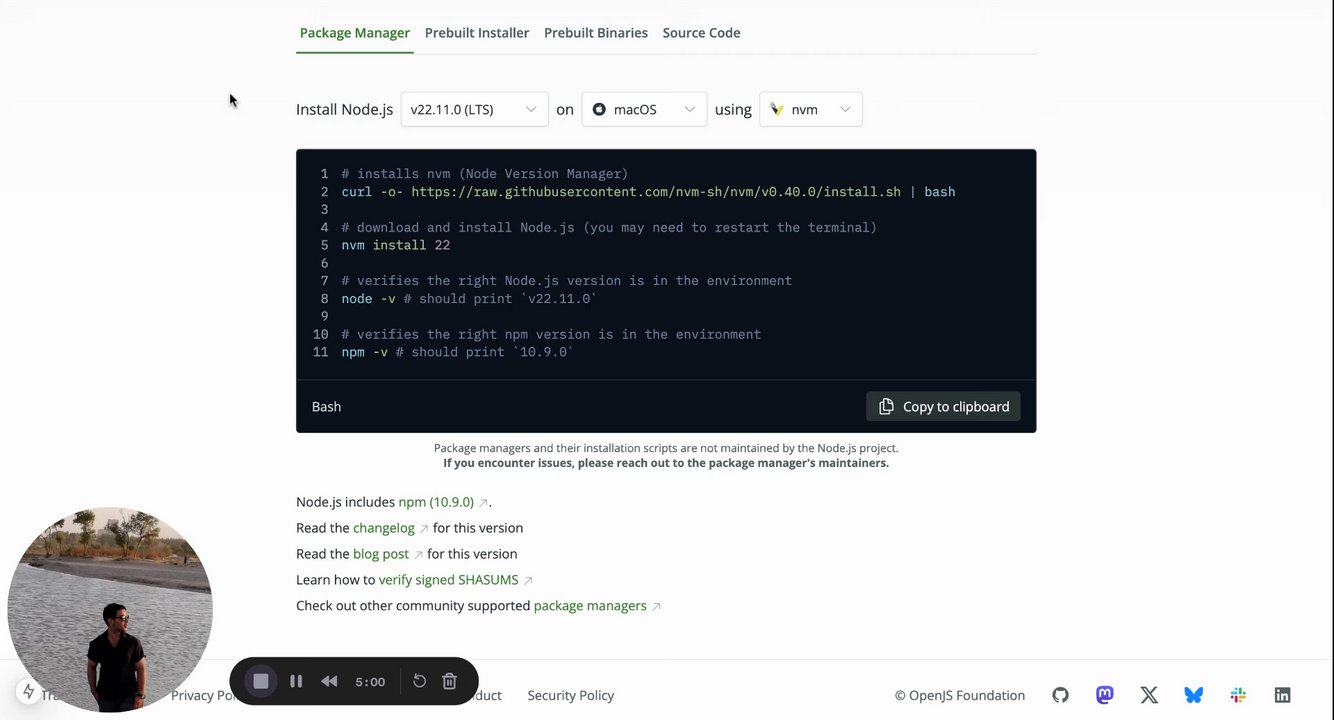The height and width of the screenshot is (720, 1334).
Task: Open the Prebuilt Installer tab
Action: tap(477, 33)
